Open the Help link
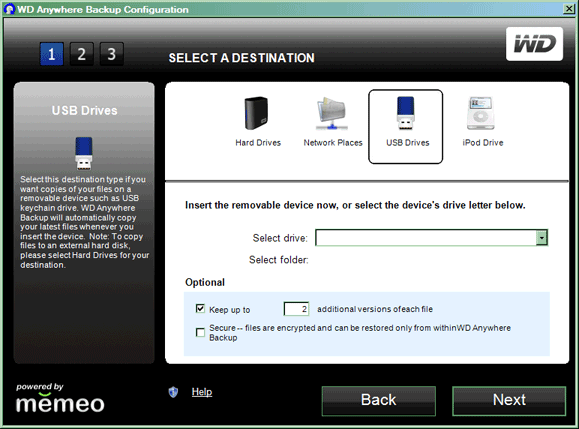This screenshot has width=579, height=429. (202, 392)
